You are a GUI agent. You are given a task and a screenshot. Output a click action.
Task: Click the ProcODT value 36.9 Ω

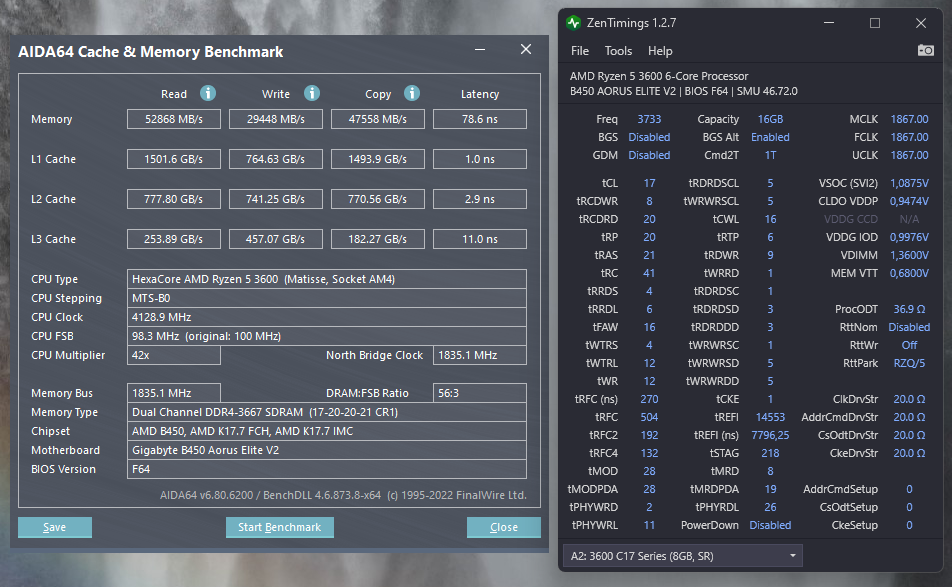(909, 309)
